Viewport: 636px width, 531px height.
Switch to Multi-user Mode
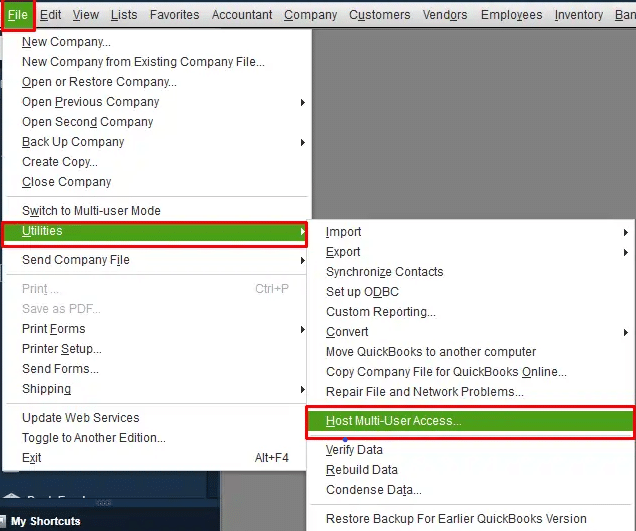[155, 211]
